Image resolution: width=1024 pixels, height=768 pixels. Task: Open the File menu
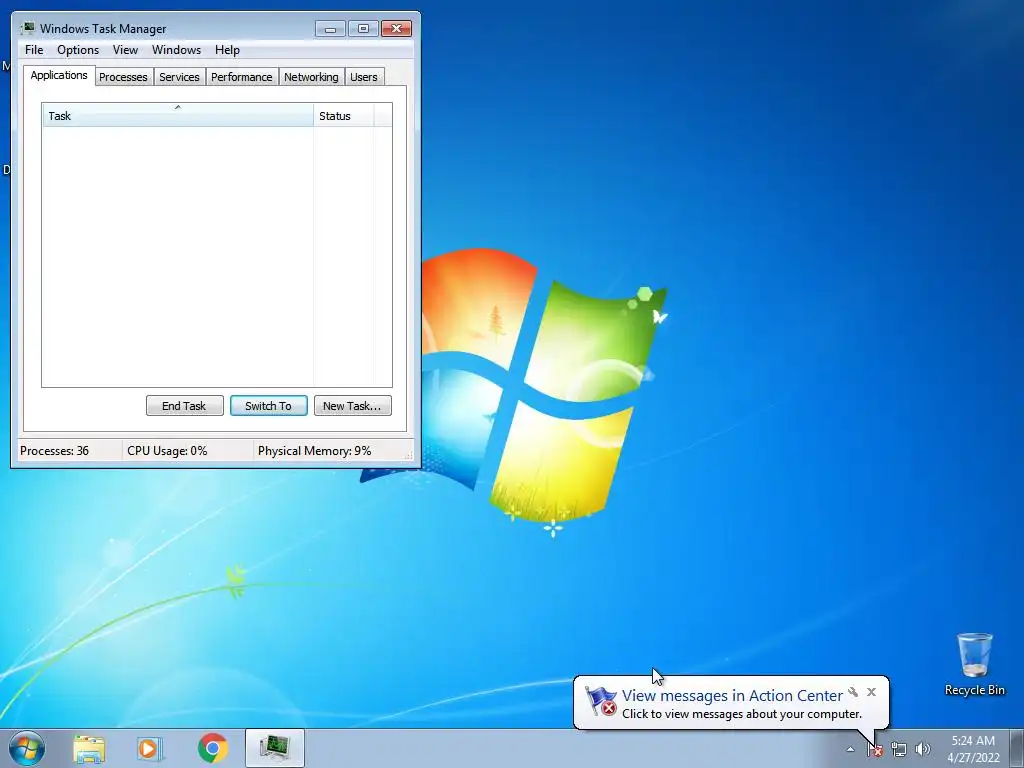coord(34,50)
